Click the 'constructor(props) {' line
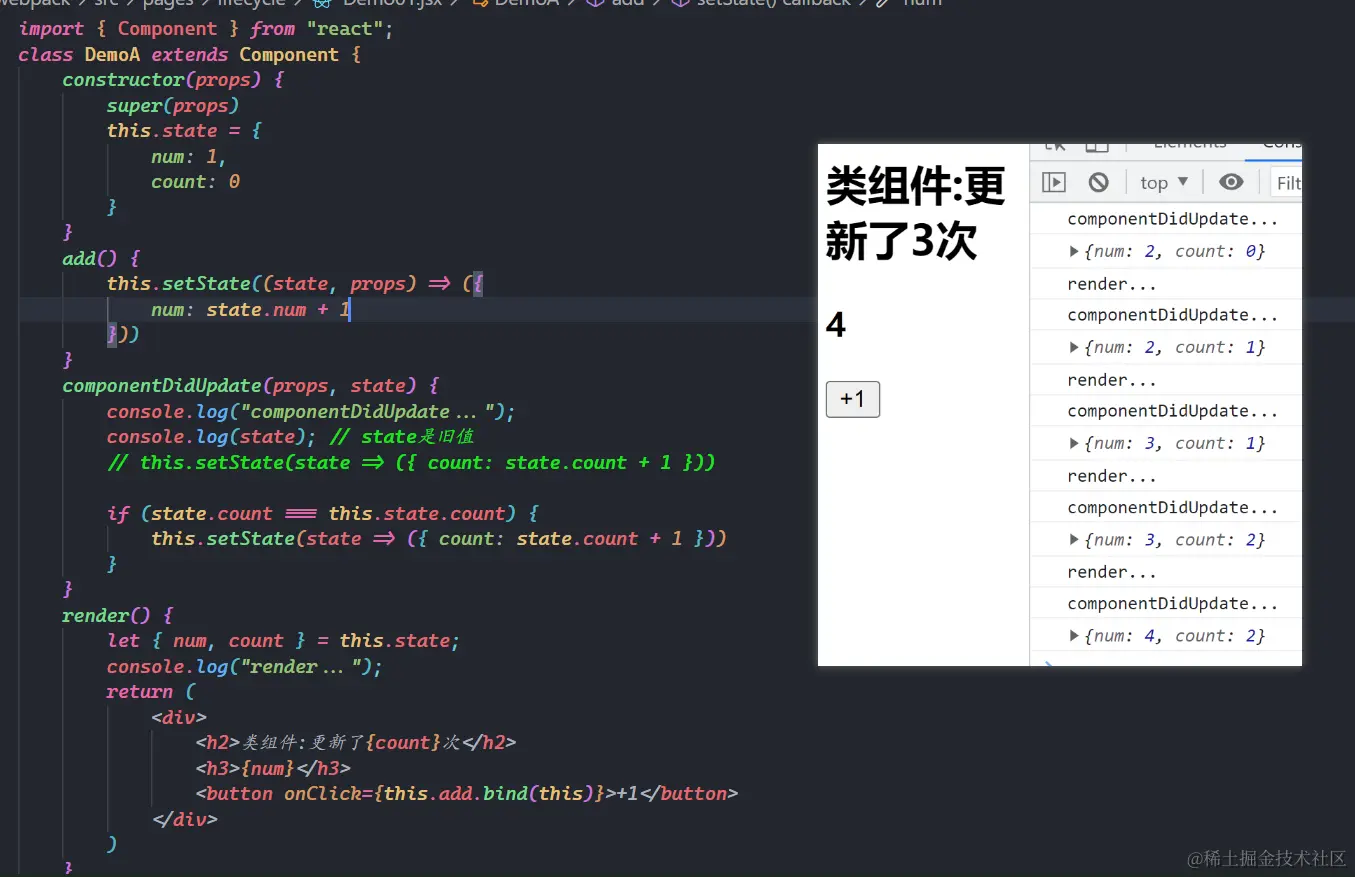The image size is (1355, 877). pyautogui.click(x=173, y=80)
